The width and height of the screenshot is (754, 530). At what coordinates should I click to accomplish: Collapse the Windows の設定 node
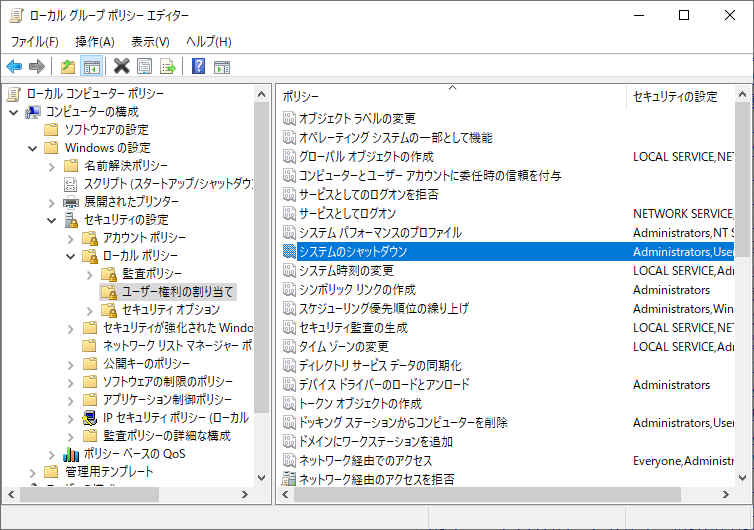tap(32, 148)
